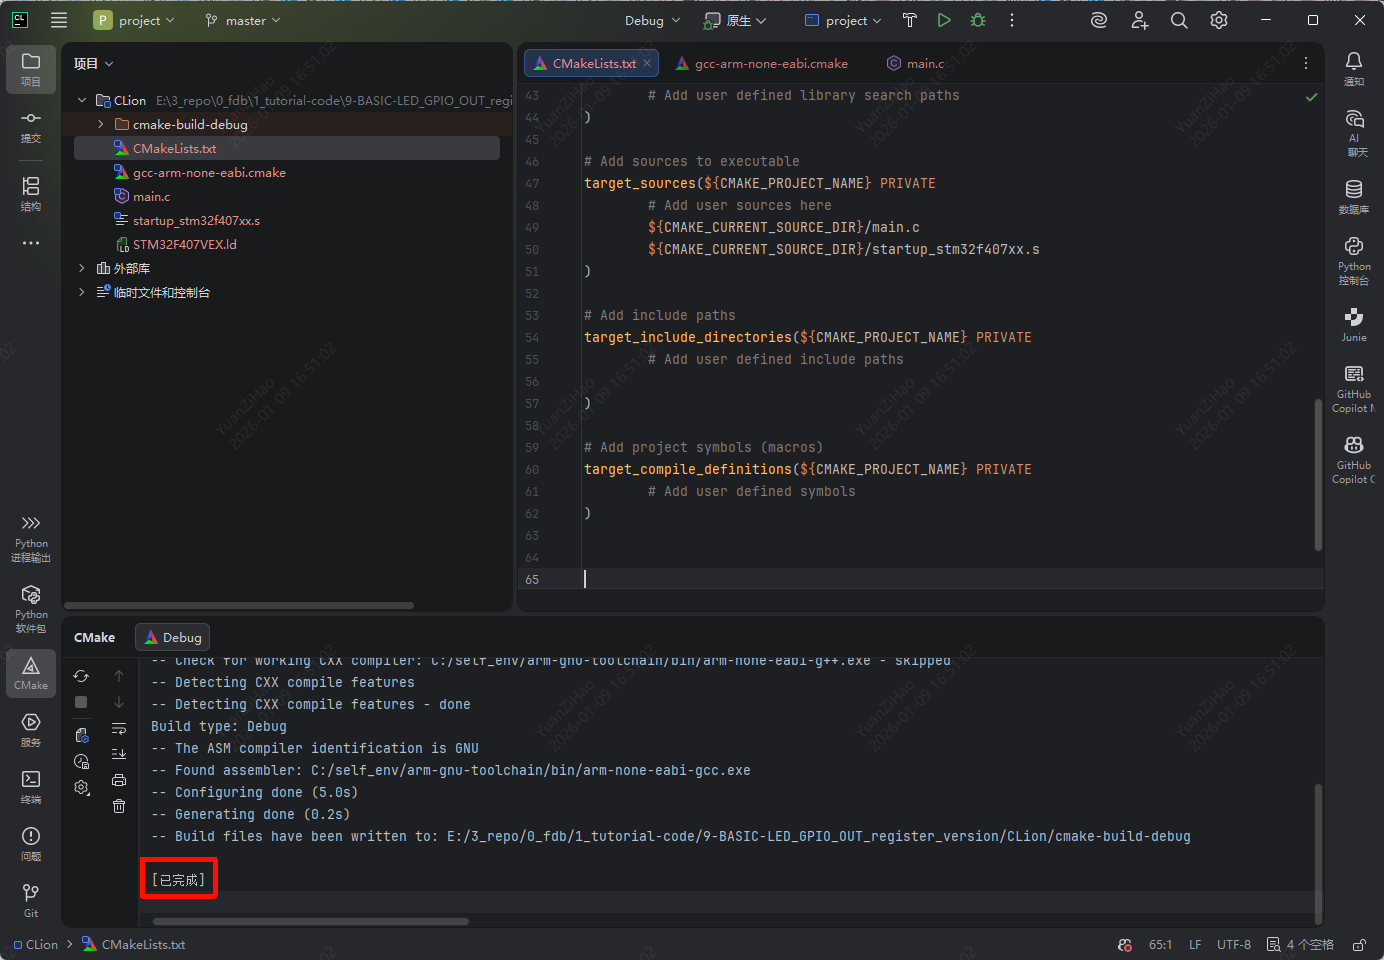Switch to gcc-arm-none-eabi.cmake tab
Screen dimensions: 1384x960
click(771, 64)
